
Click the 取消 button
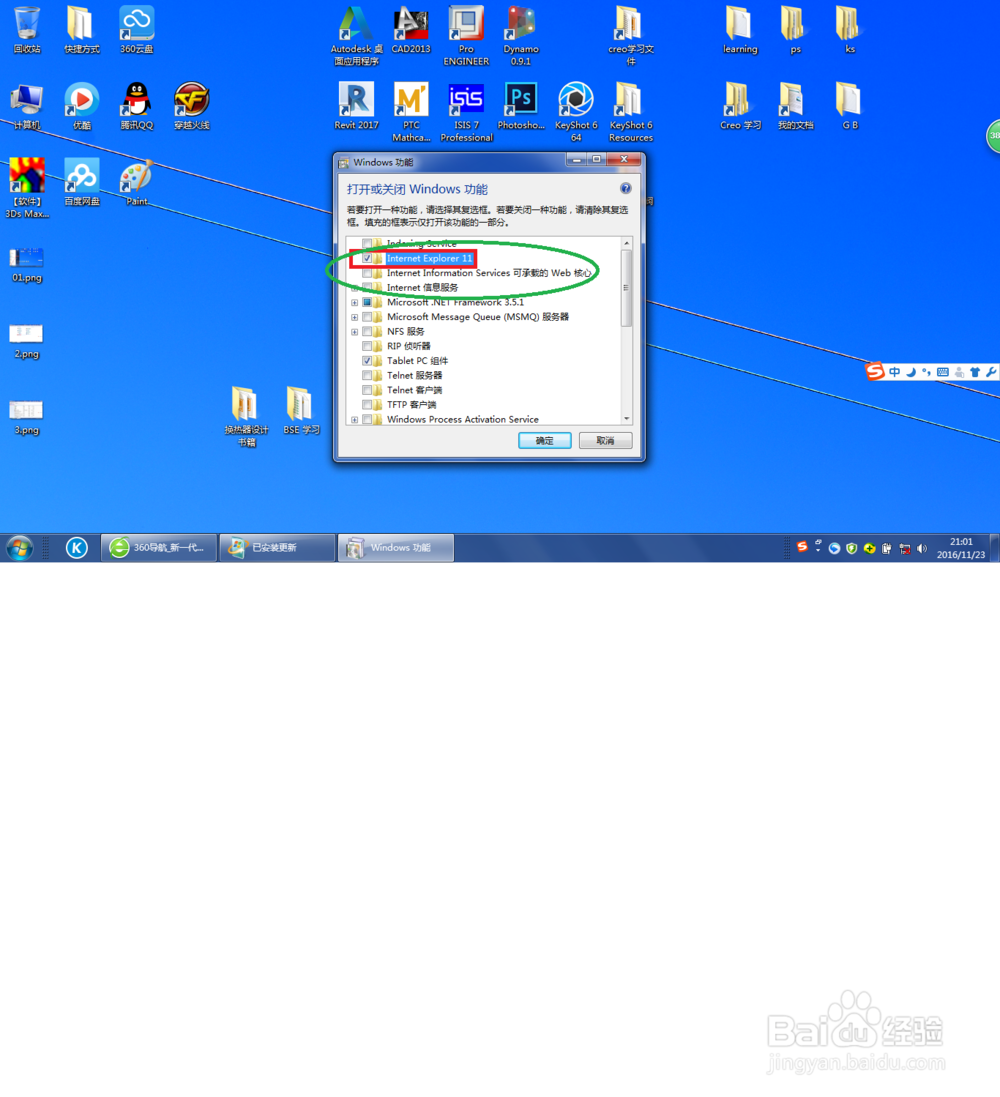[605, 441]
